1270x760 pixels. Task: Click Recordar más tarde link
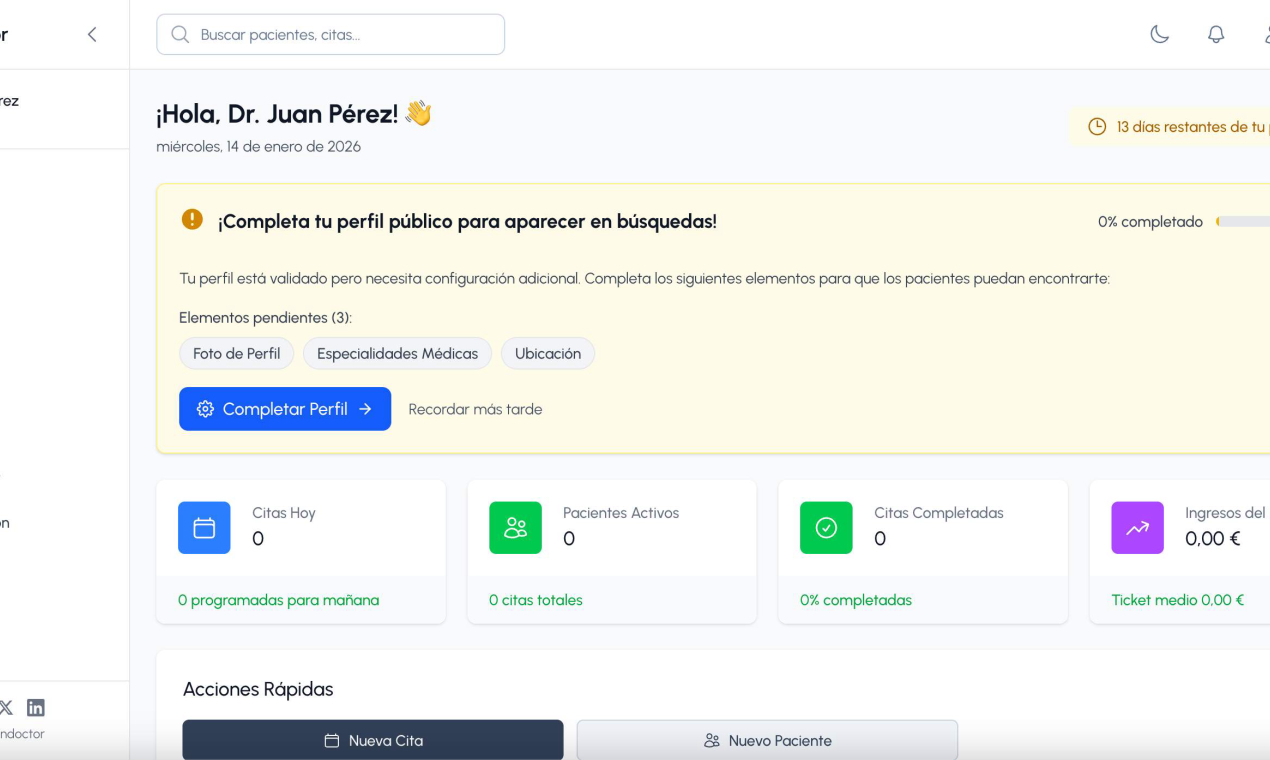point(475,409)
